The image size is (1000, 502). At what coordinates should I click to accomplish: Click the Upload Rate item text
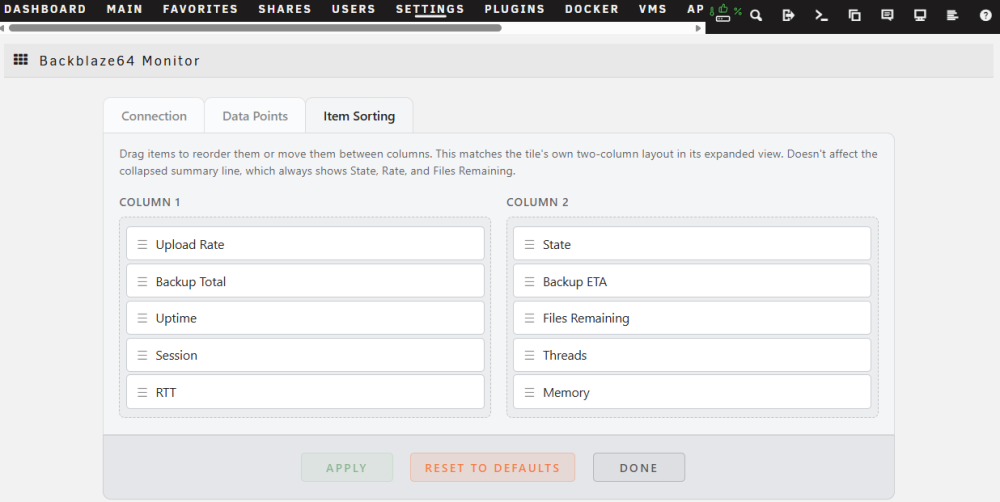click(x=190, y=244)
